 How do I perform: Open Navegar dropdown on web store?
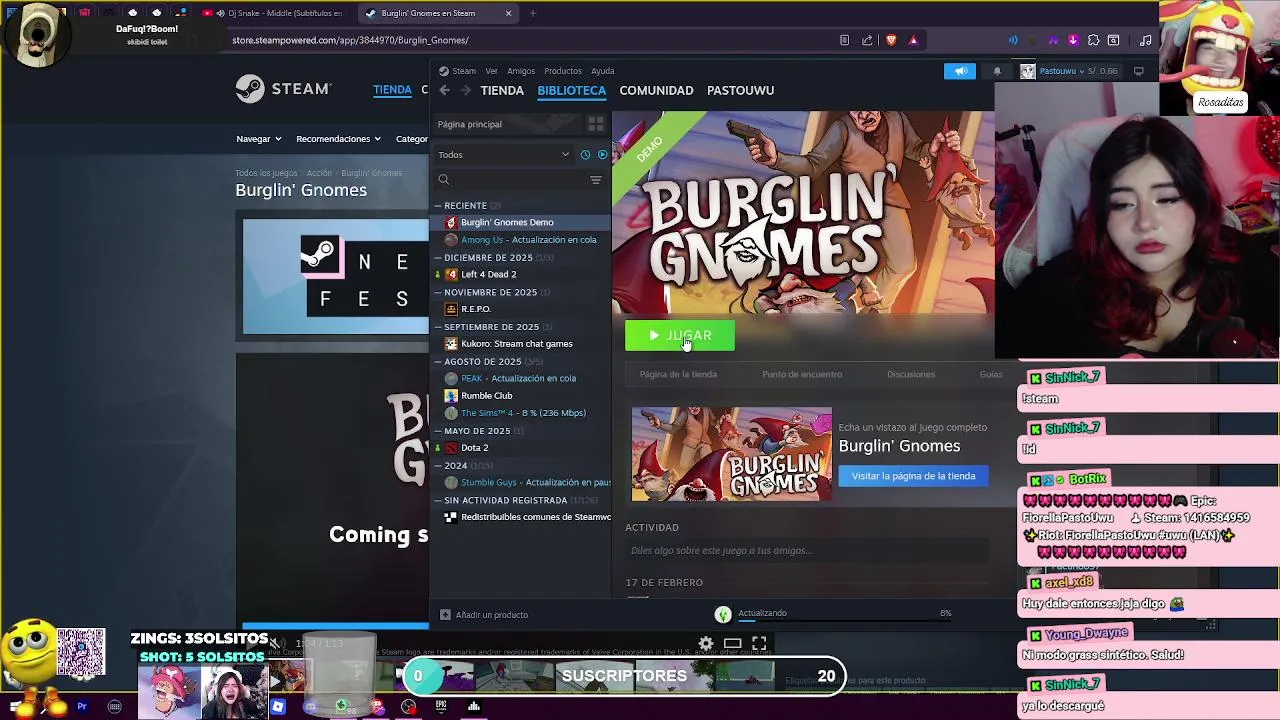(259, 139)
